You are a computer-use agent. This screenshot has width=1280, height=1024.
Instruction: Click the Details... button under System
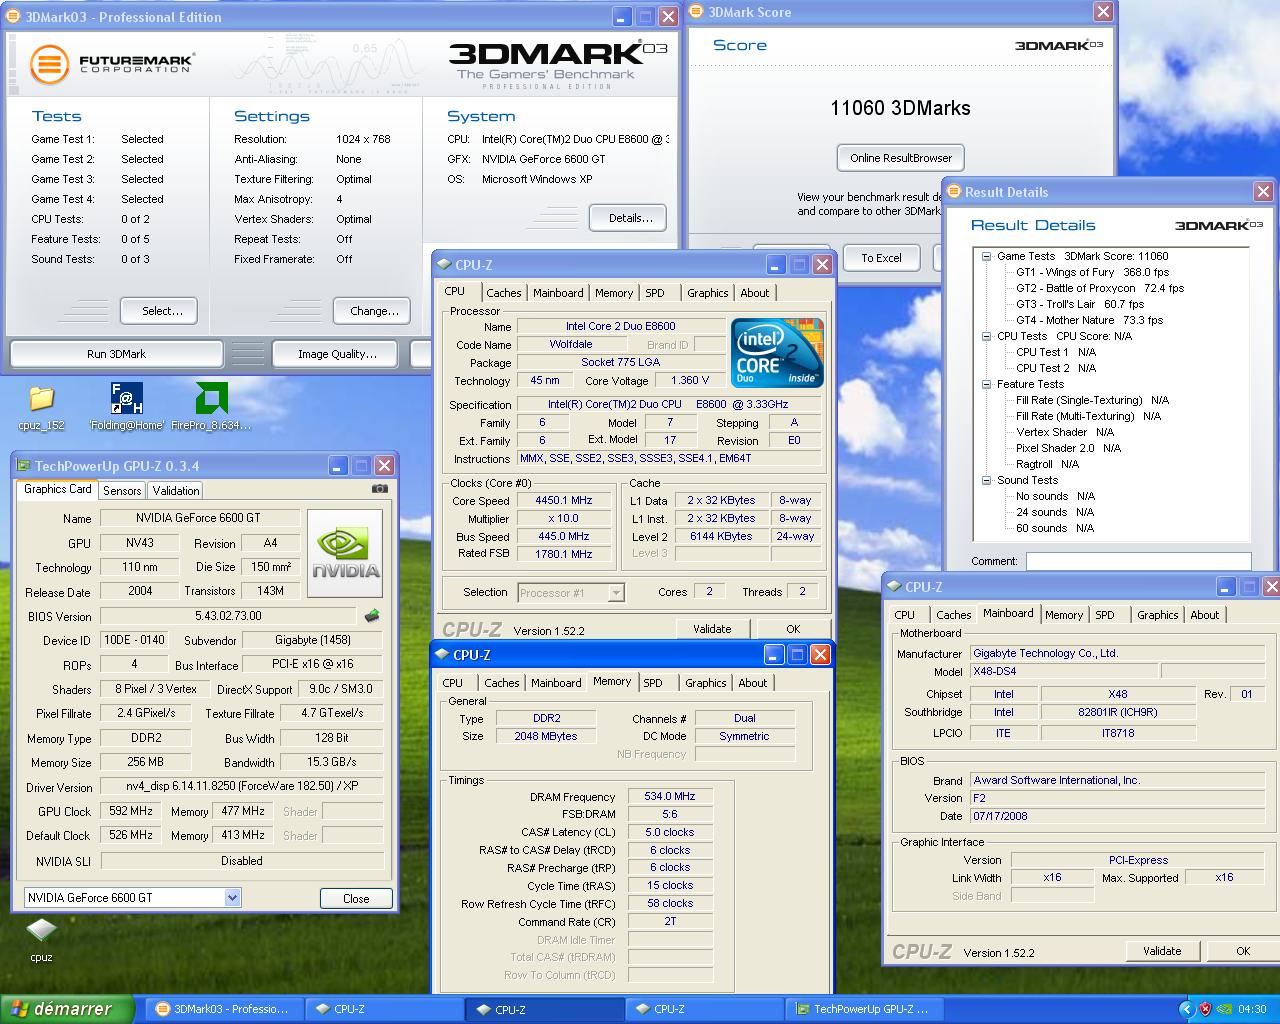pyautogui.click(x=630, y=218)
